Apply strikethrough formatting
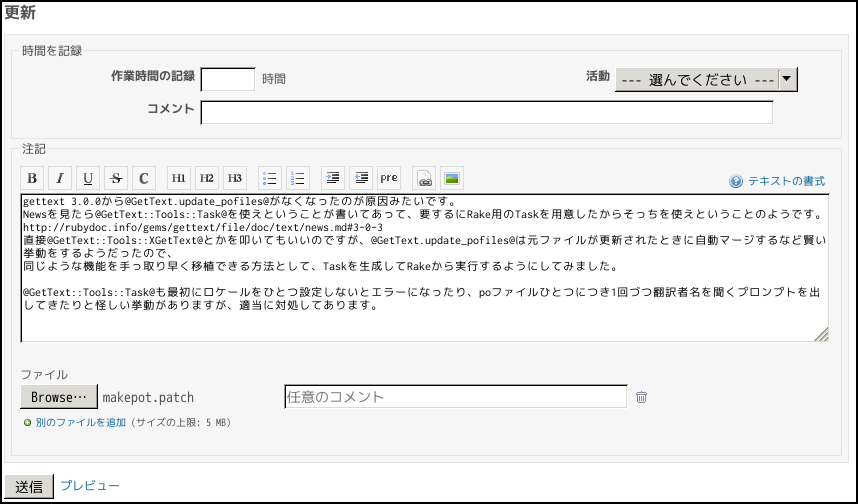 tap(116, 178)
